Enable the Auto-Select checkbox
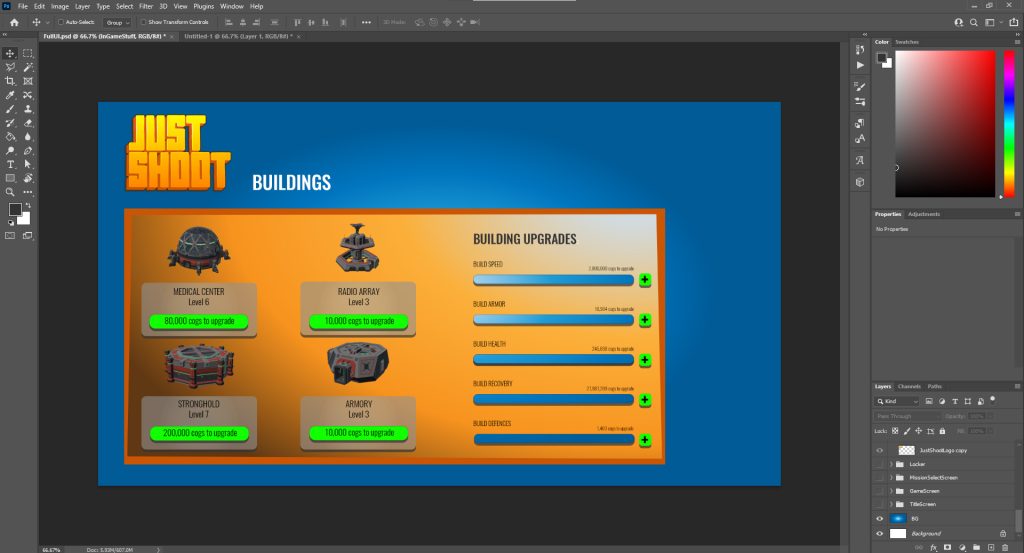The image size is (1024, 553). 60,21
